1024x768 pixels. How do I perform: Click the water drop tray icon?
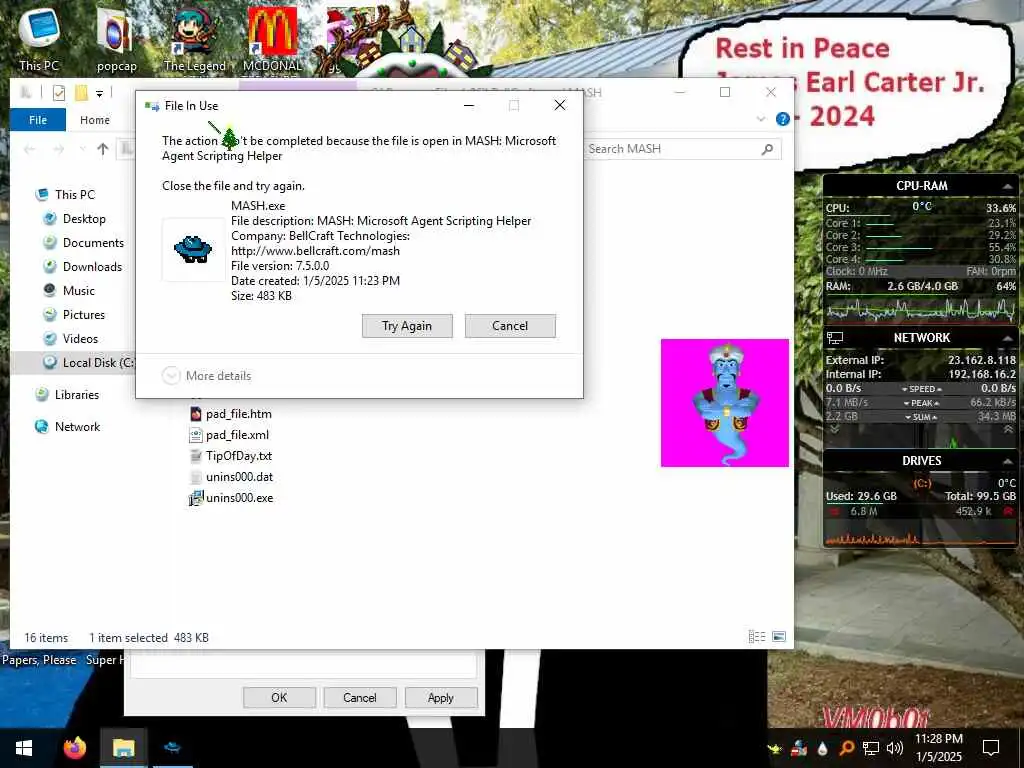click(822, 748)
